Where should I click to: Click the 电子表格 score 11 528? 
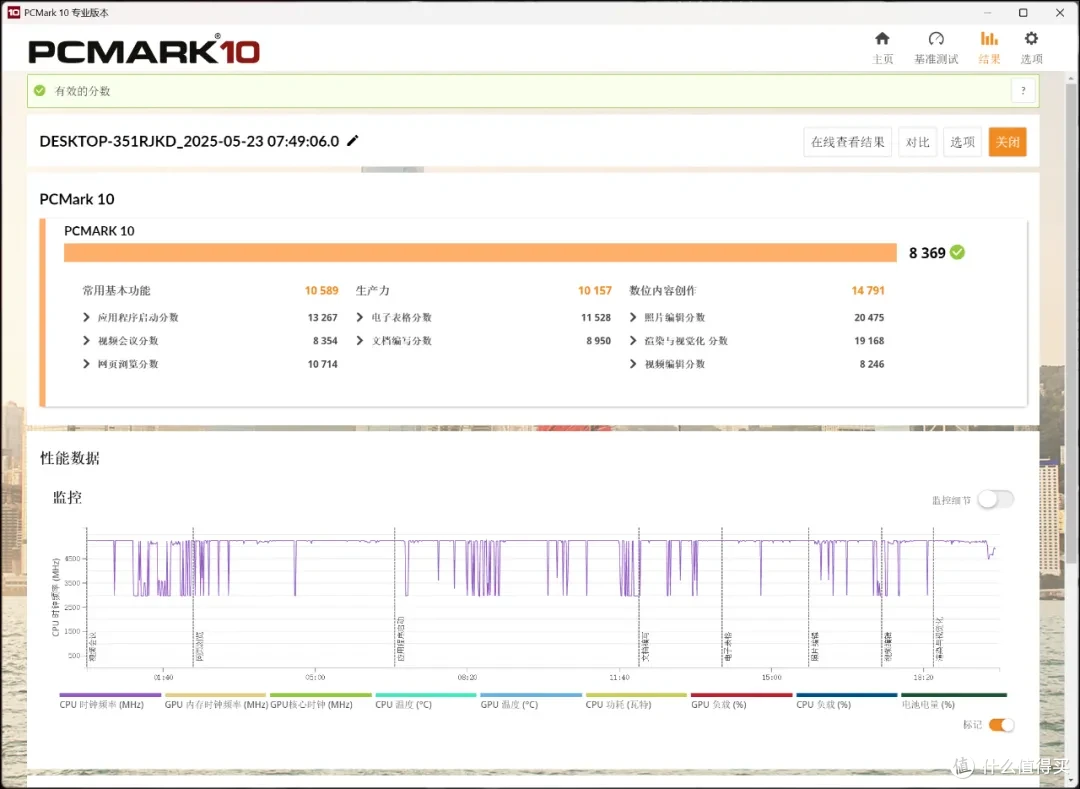coord(596,317)
